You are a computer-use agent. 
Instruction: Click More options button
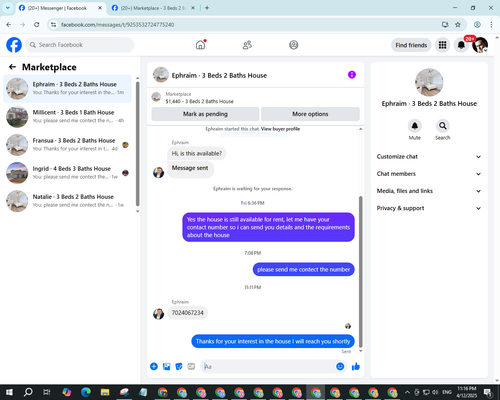click(310, 114)
